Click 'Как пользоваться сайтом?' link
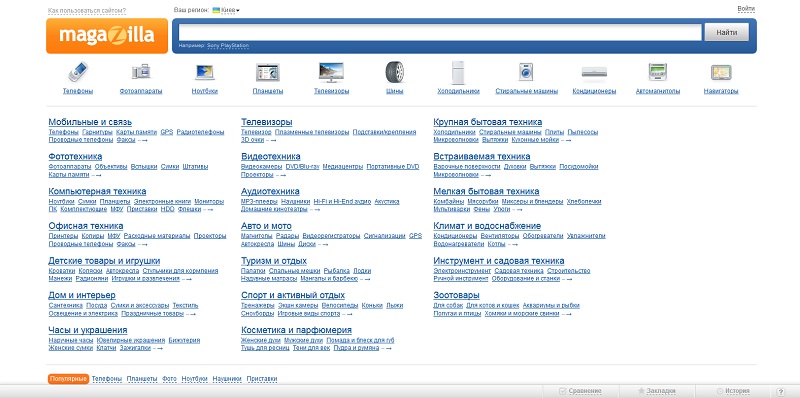 87,11
